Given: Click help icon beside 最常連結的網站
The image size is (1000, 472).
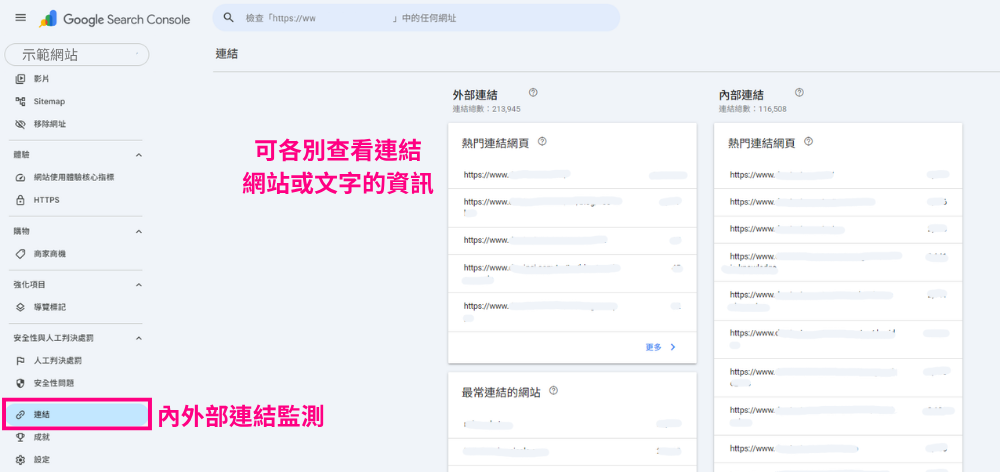Looking at the screenshot, I should tap(554, 390).
